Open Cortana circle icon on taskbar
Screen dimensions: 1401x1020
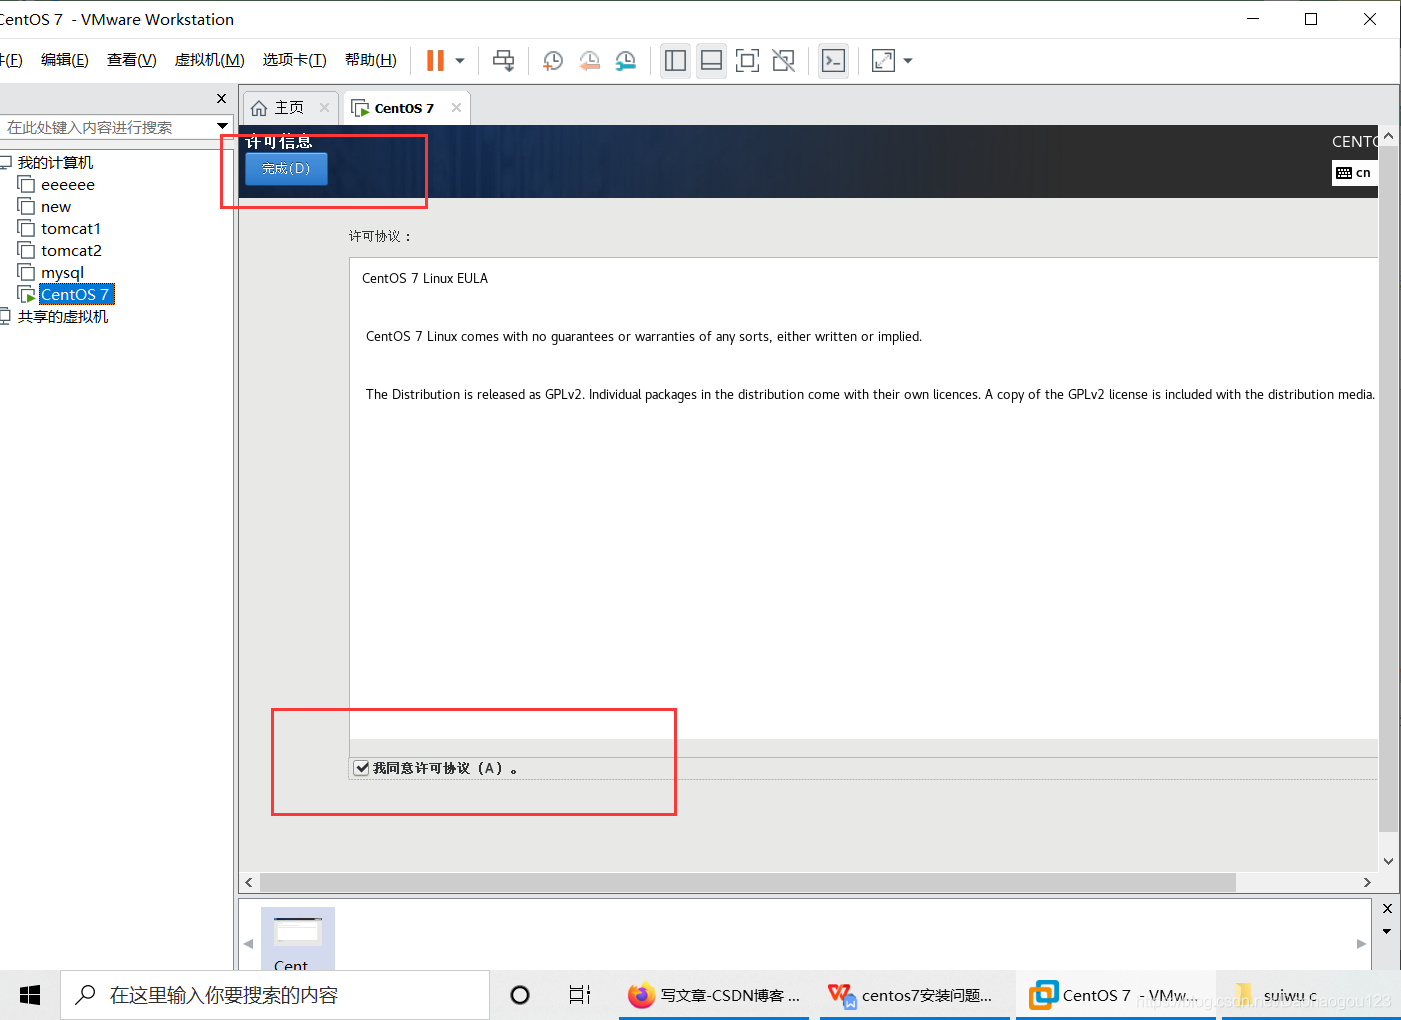click(520, 995)
